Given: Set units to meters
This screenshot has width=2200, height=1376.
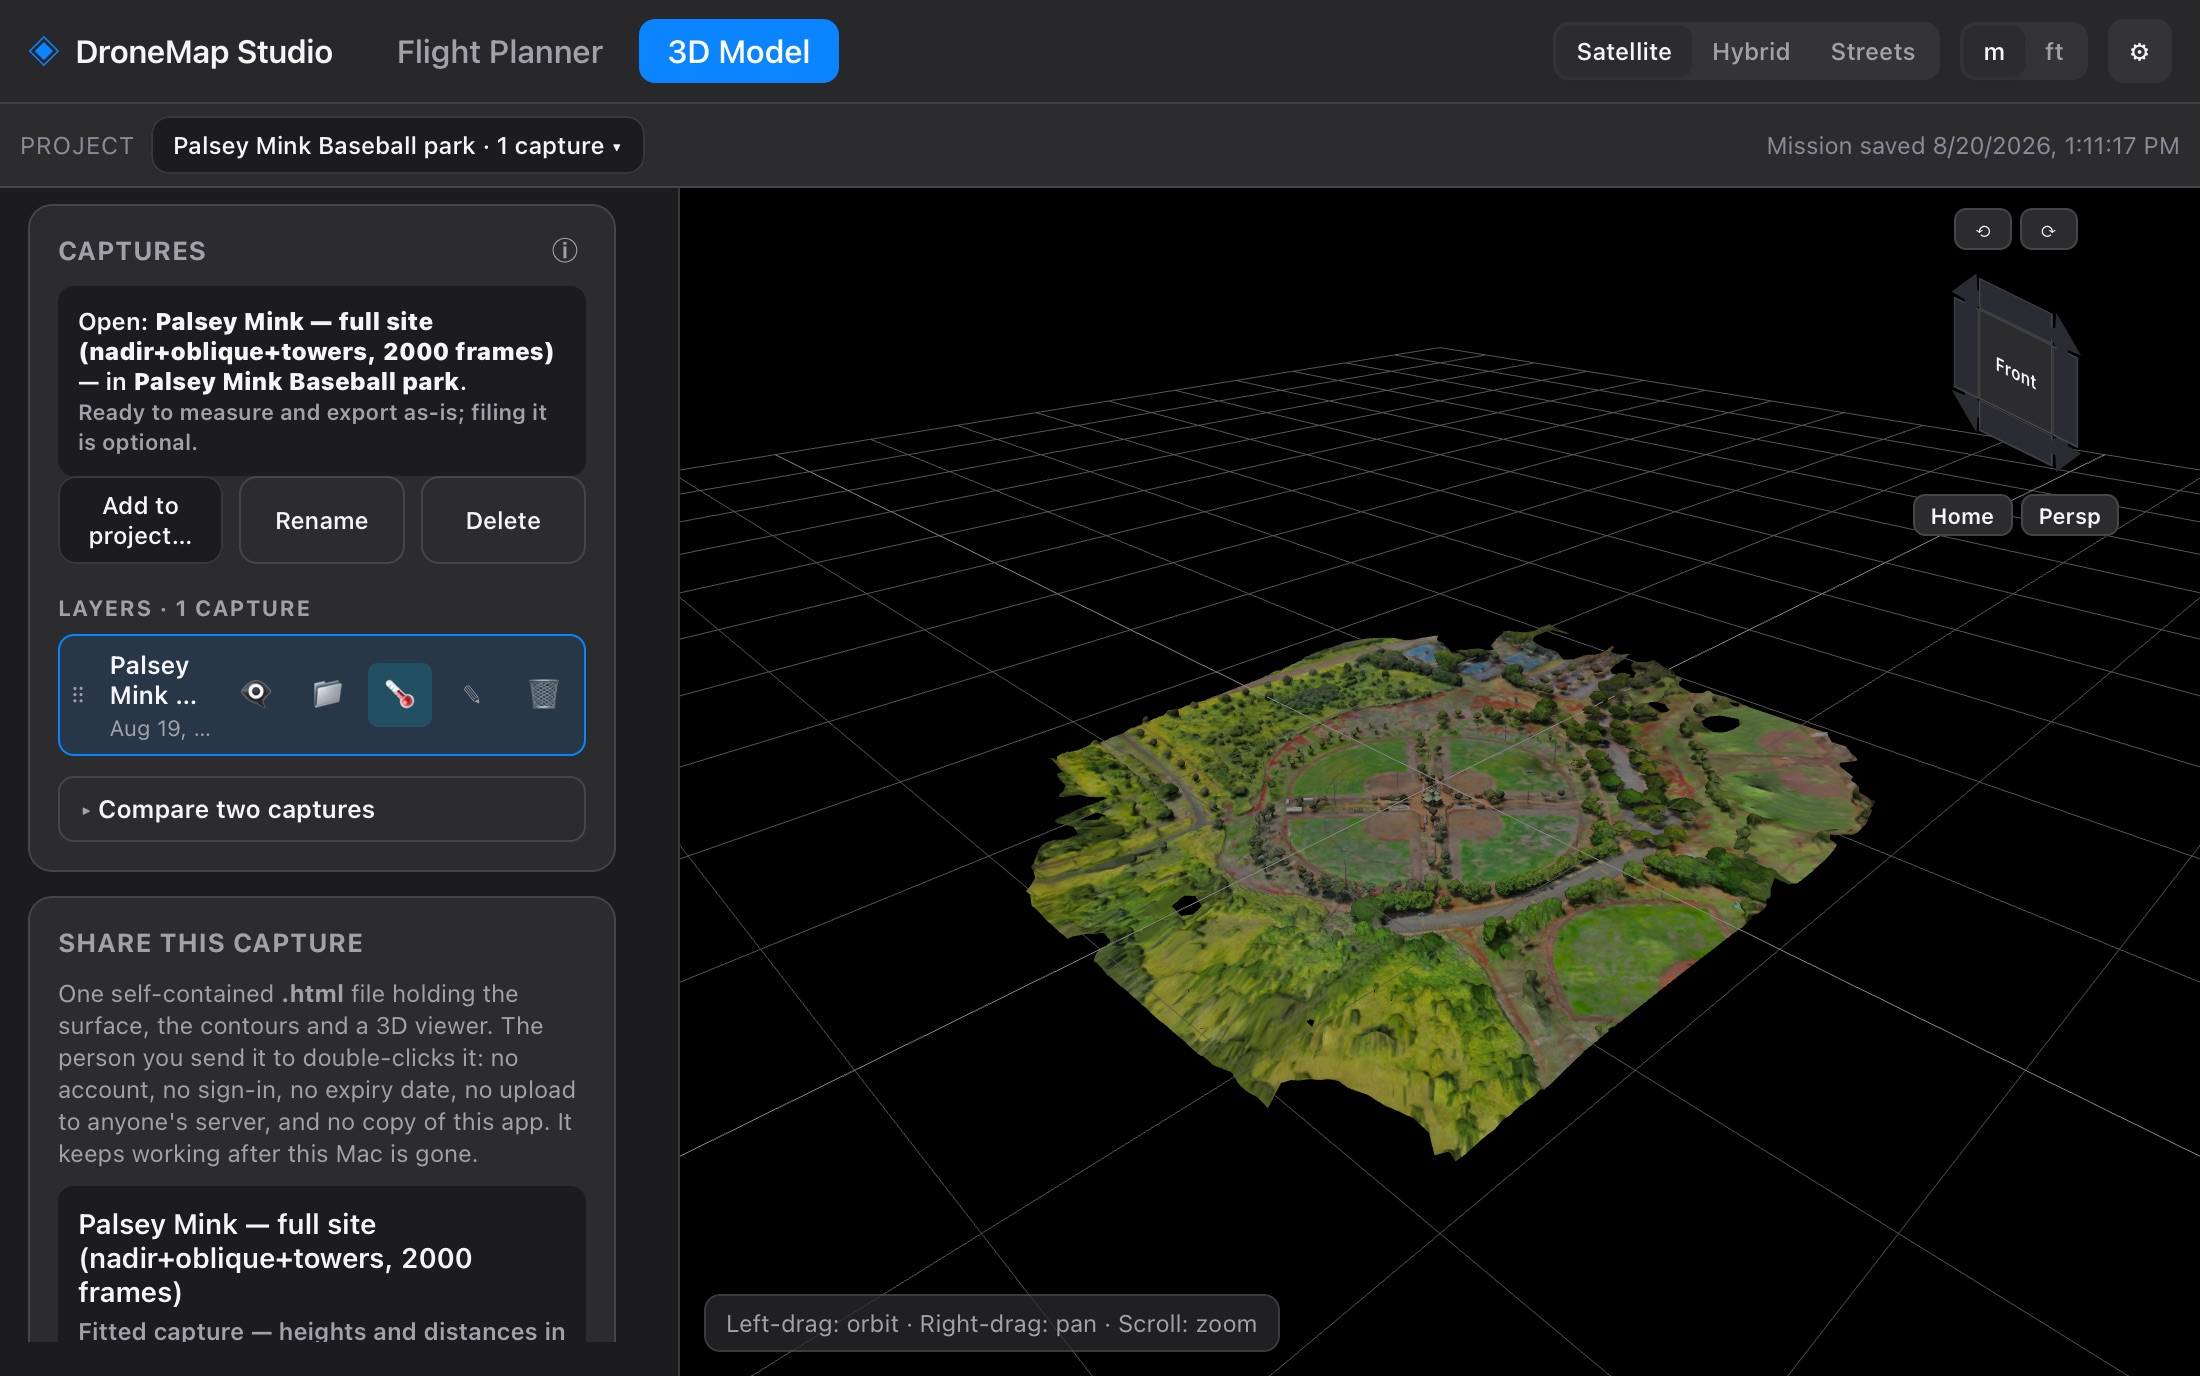Looking at the screenshot, I should 1994,52.
